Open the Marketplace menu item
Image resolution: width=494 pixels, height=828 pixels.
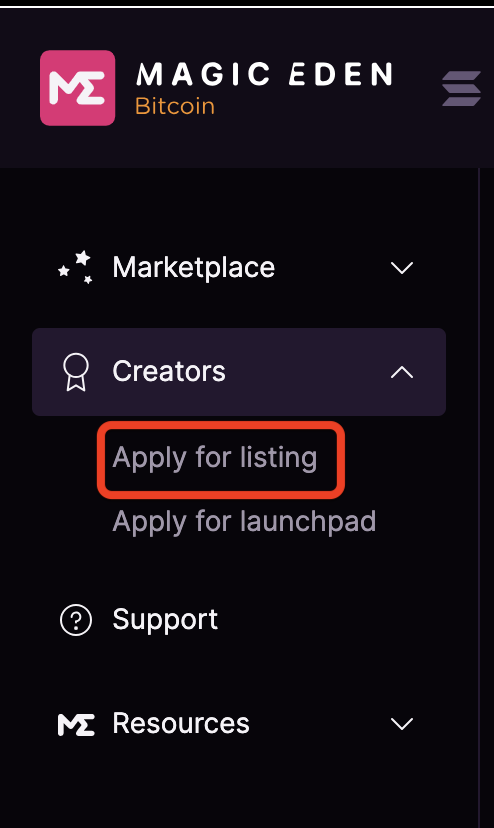193,267
